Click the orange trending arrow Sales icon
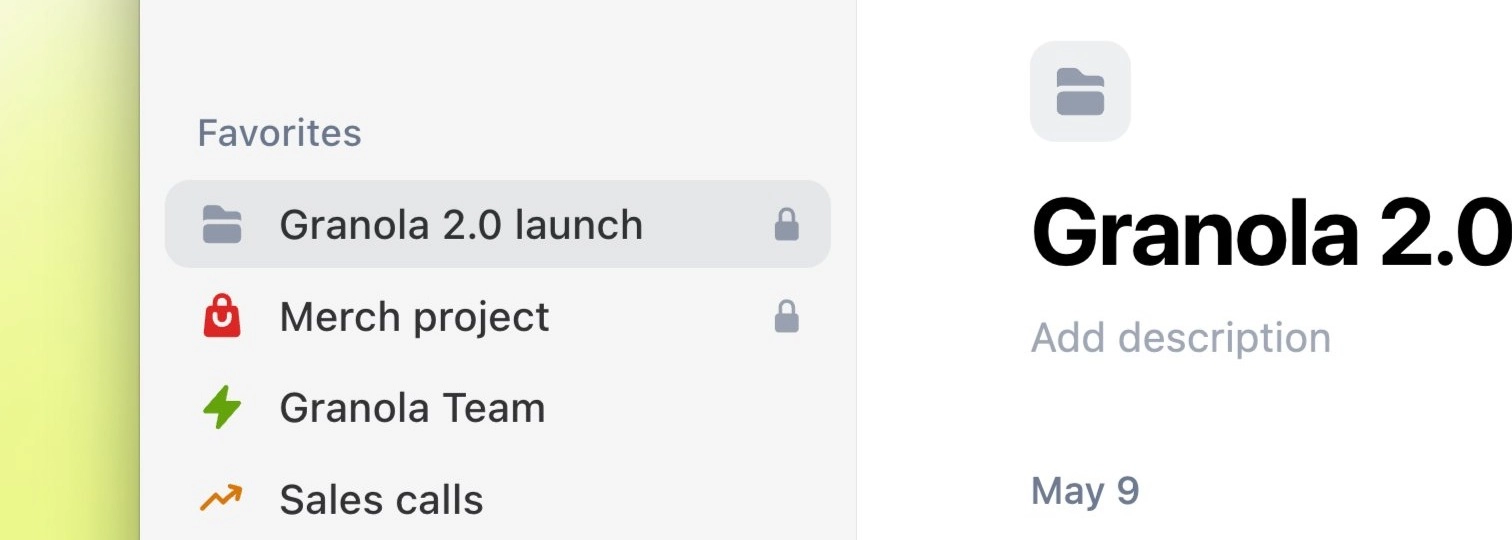1512x540 pixels. point(221,498)
